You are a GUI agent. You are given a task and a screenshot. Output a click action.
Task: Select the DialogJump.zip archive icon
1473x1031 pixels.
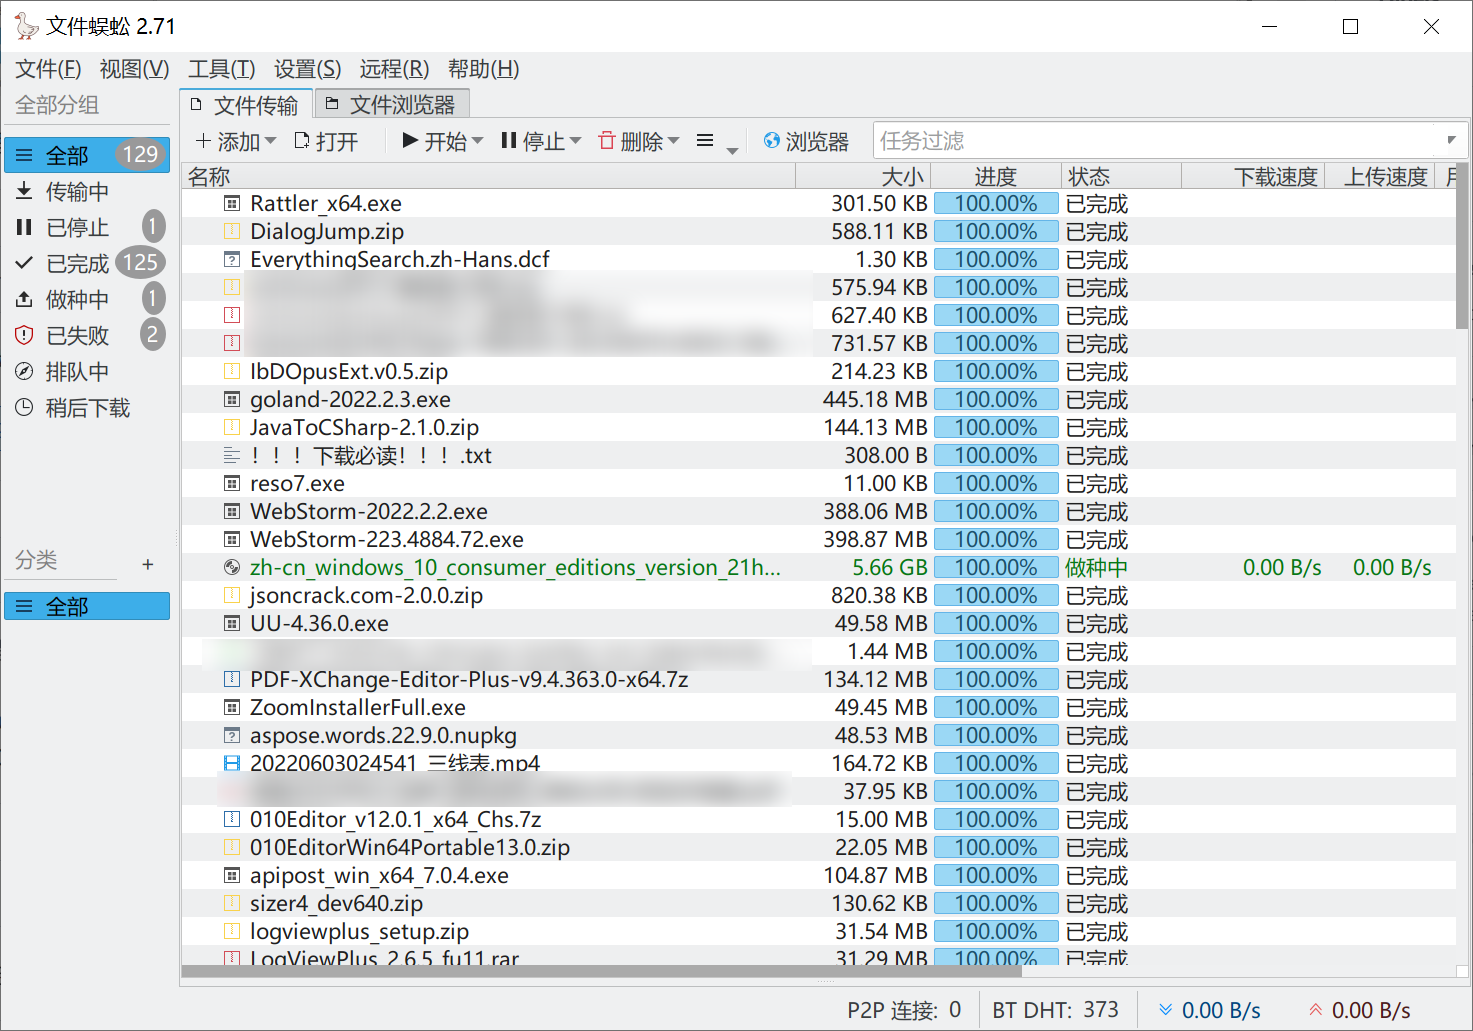pos(232,231)
